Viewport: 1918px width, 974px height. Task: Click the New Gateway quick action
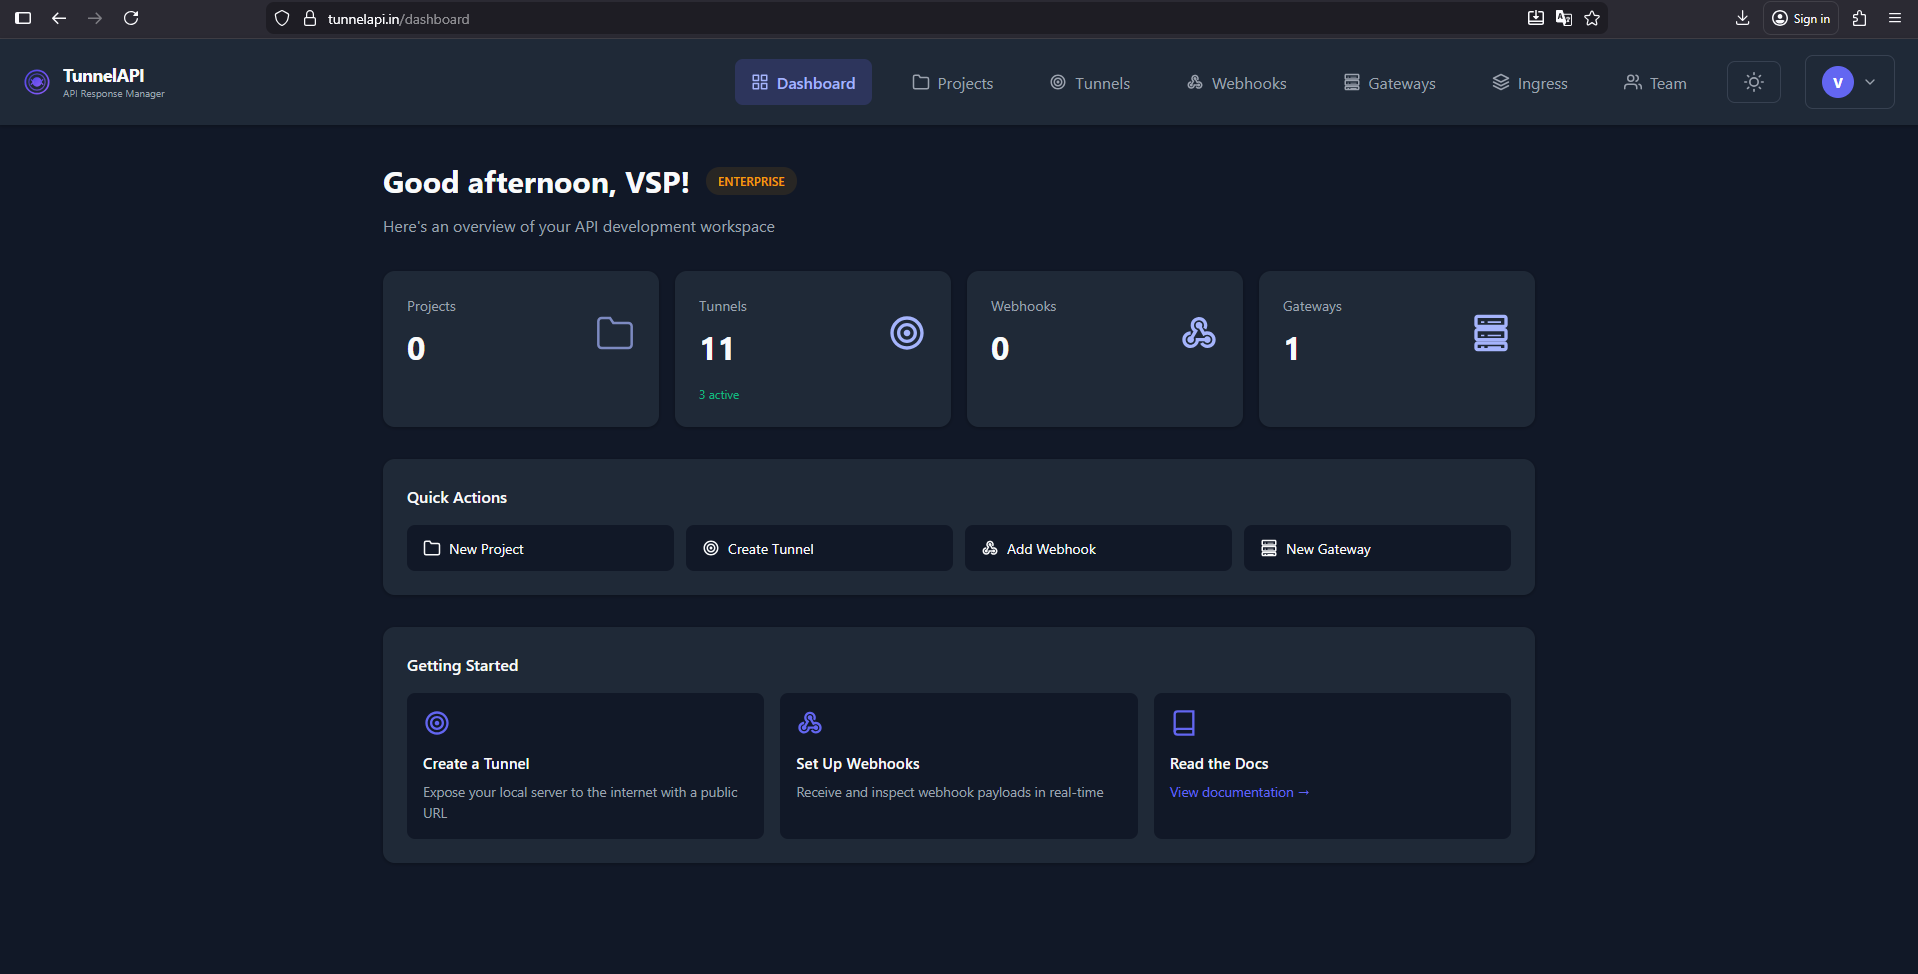(x=1376, y=548)
